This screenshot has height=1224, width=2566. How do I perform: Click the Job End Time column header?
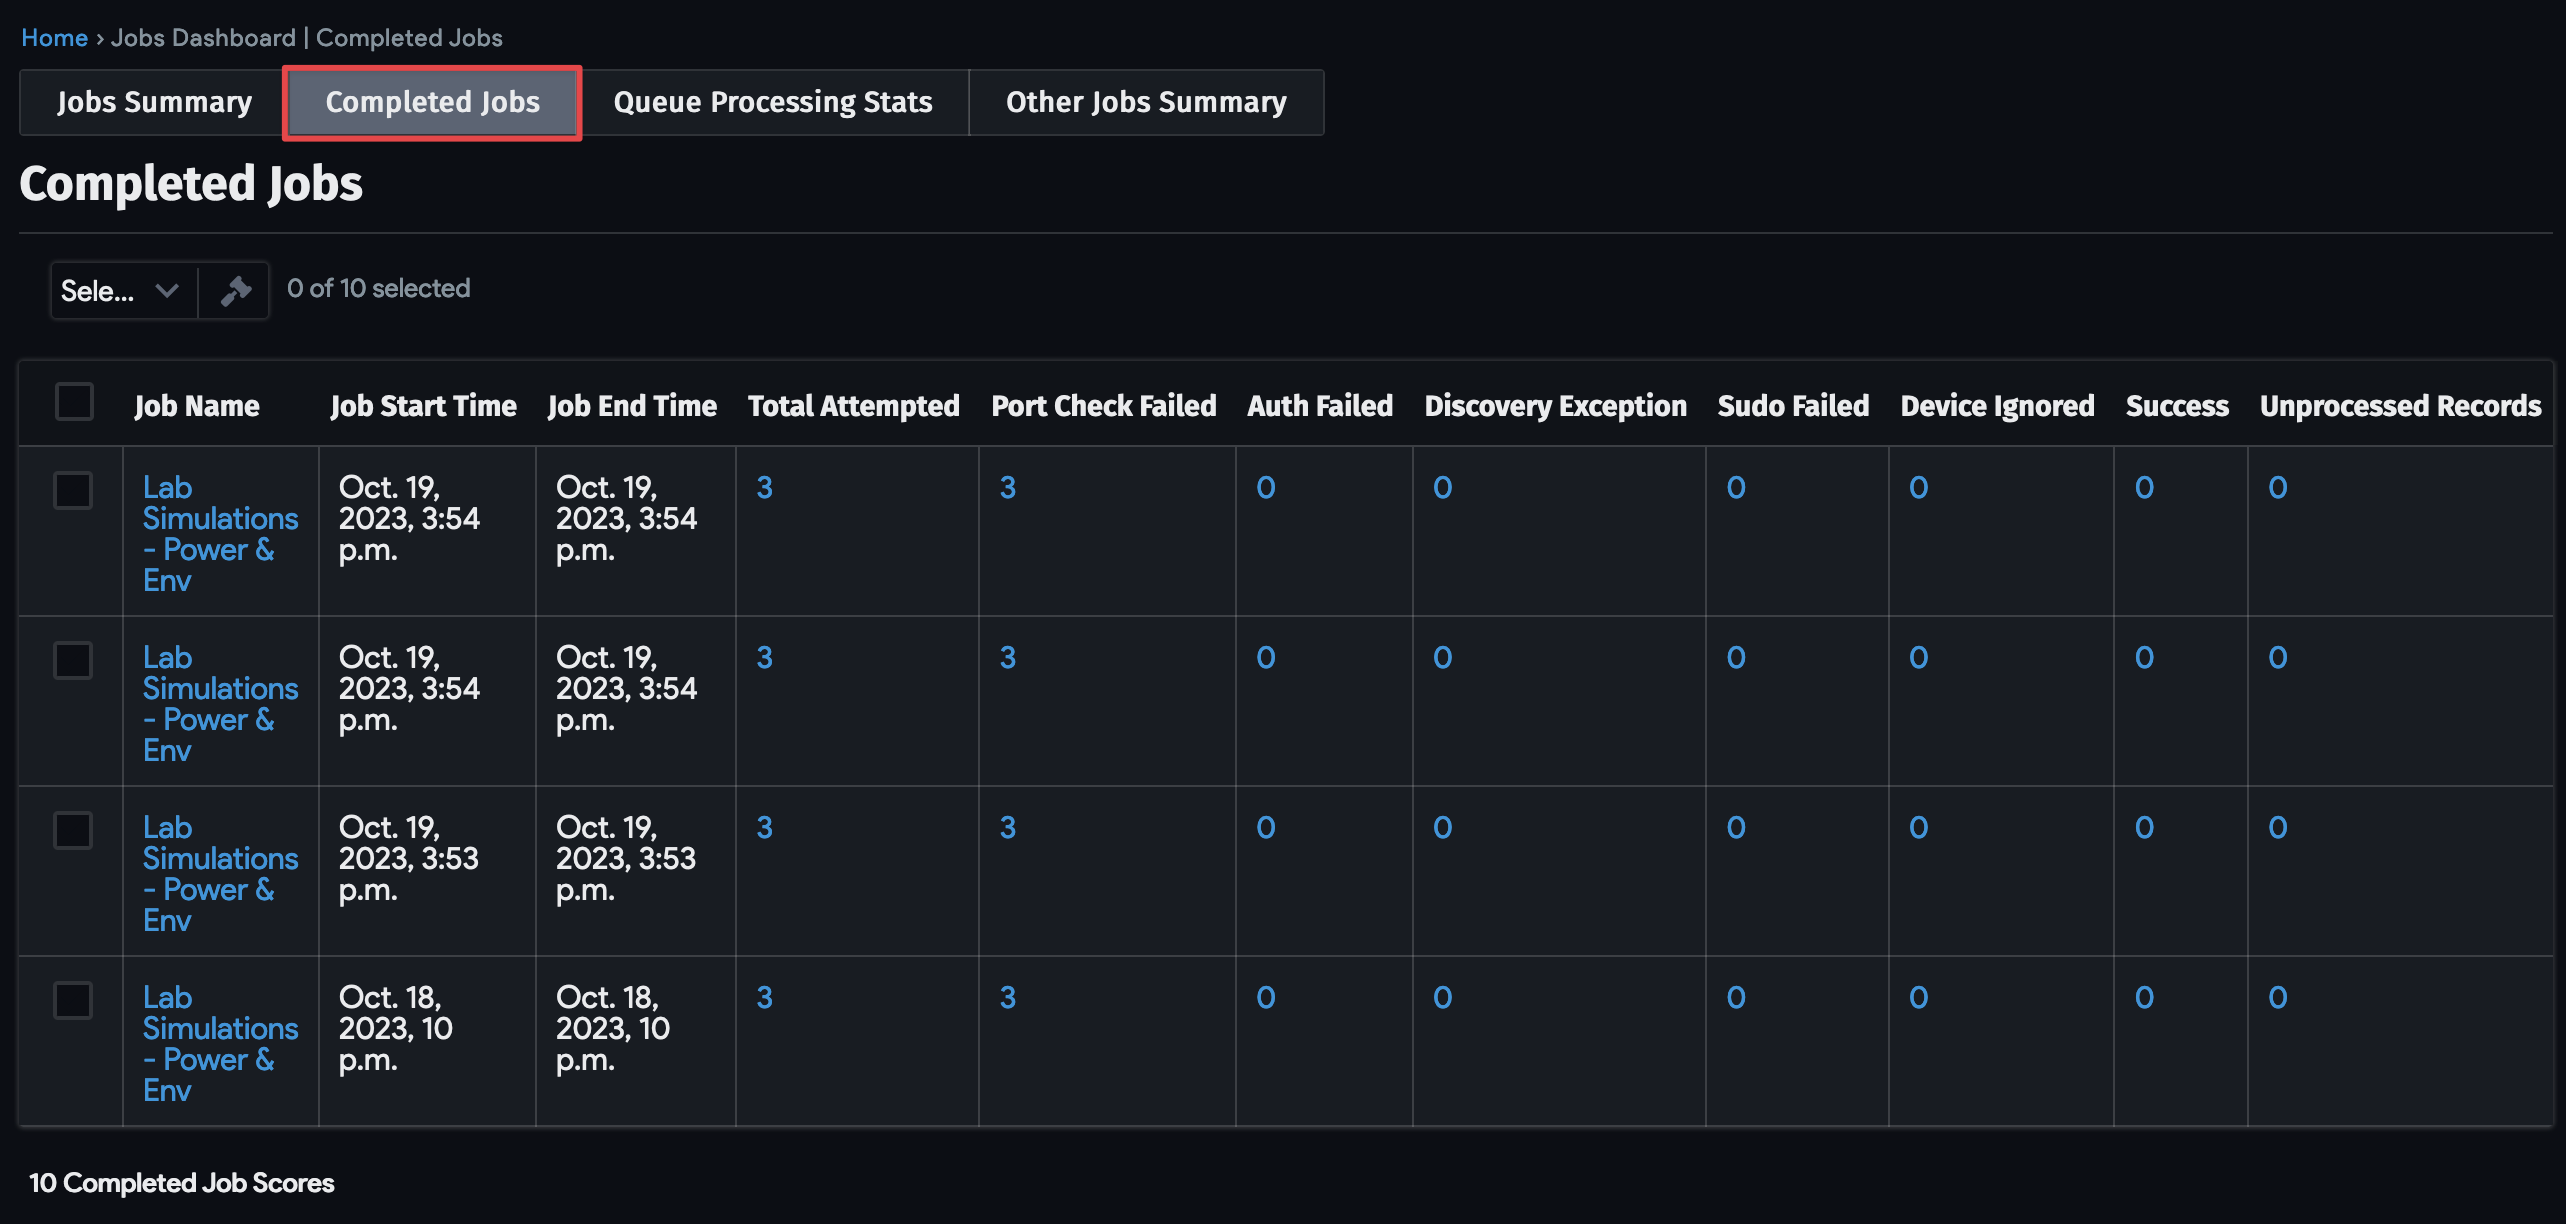(632, 406)
